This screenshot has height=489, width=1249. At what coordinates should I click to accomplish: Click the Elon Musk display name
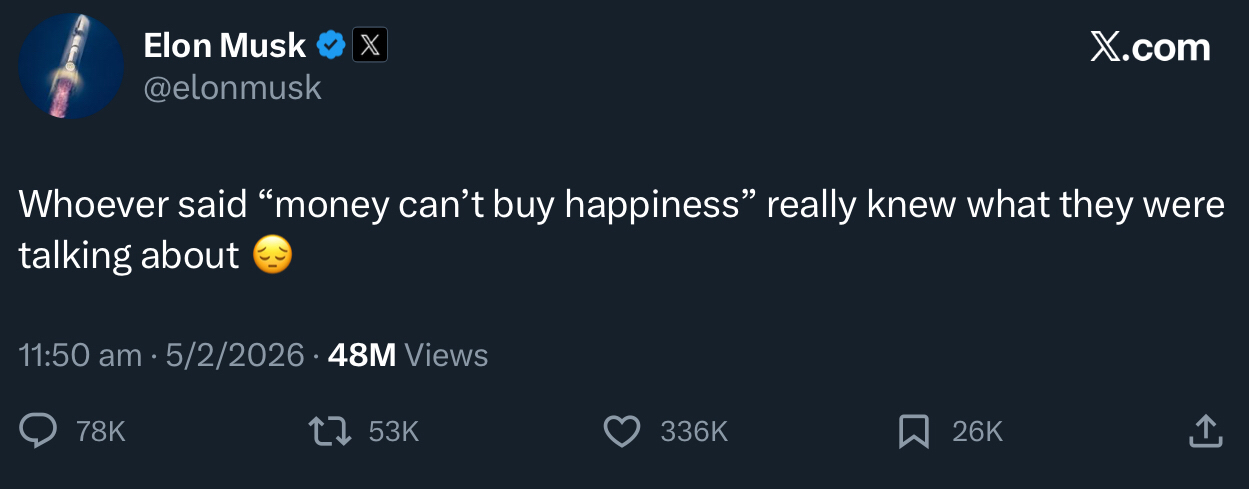(224, 45)
